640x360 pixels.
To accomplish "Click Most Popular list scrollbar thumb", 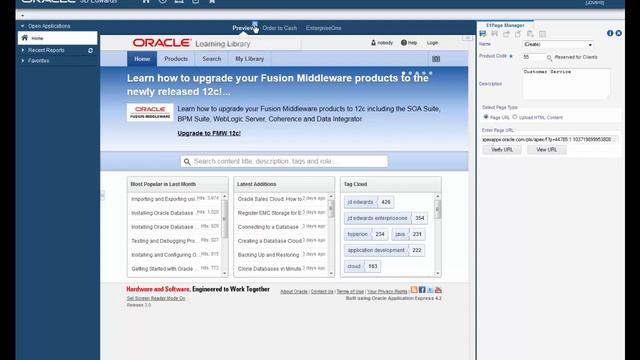I will 224,218.
